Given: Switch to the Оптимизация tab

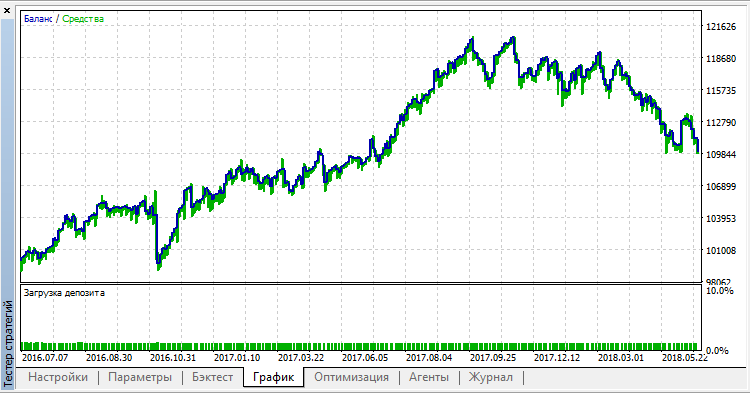Looking at the screenshot, I should coord(352,377).
